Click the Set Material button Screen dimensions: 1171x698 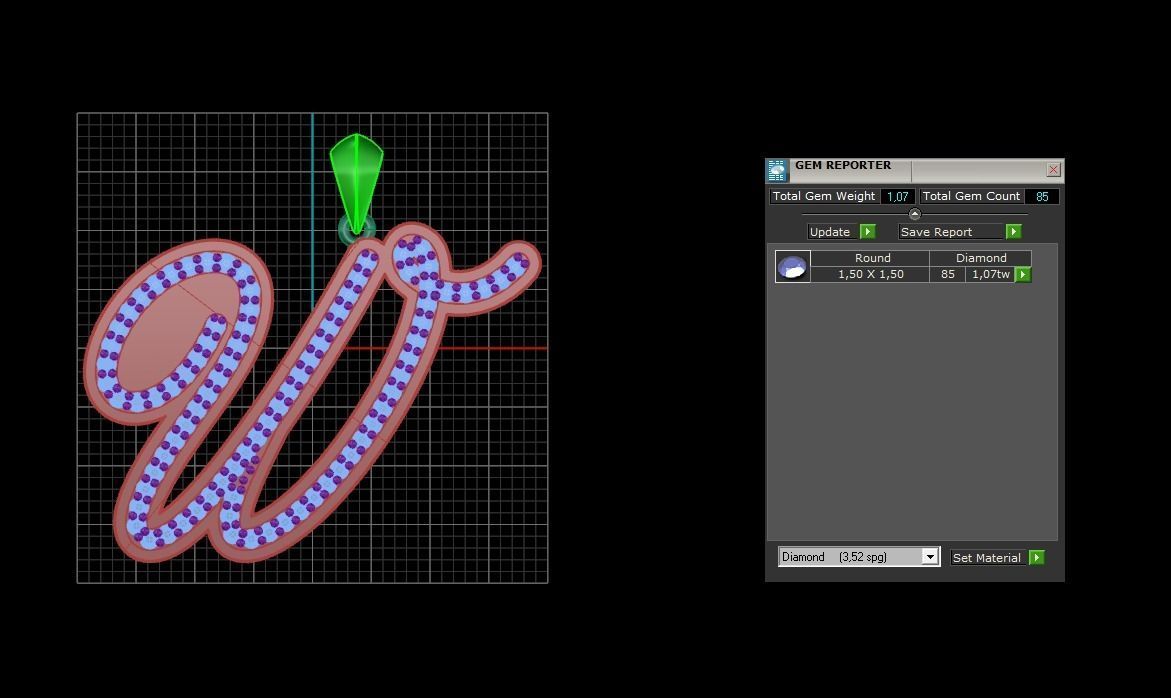987,558
